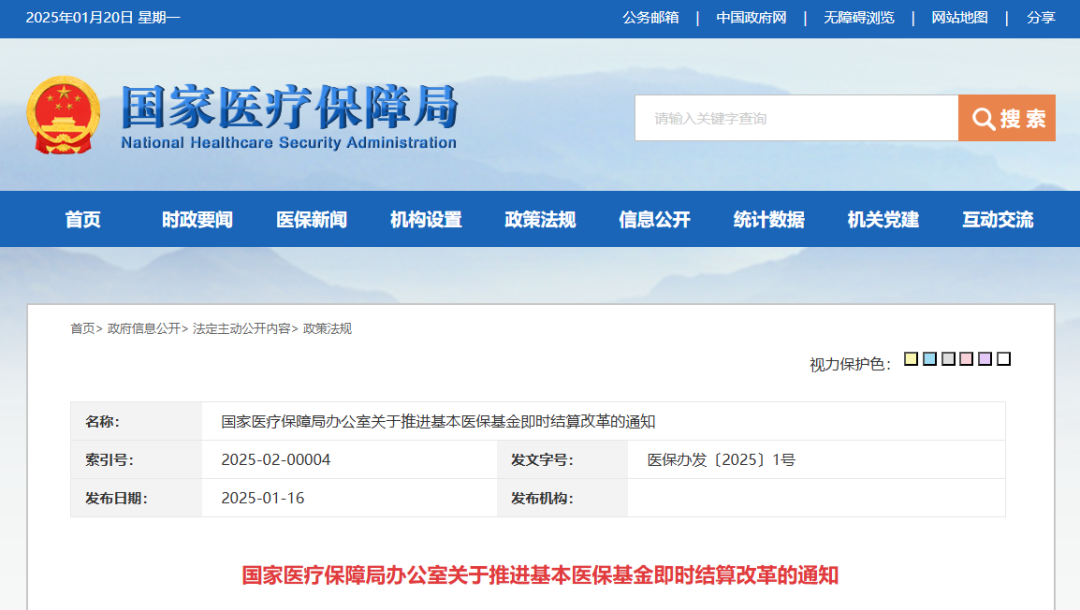Select the yellow eye-protection color swatch
This screenshot has height=610, width=1080.
pos(911,359)
